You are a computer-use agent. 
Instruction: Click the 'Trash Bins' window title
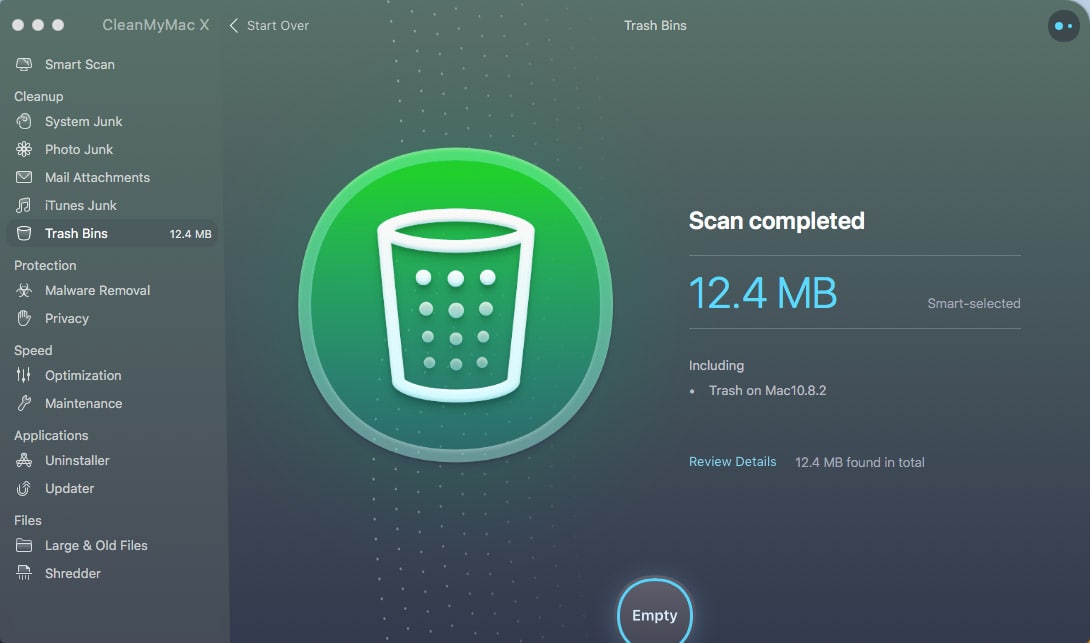[x=655, y=26]
